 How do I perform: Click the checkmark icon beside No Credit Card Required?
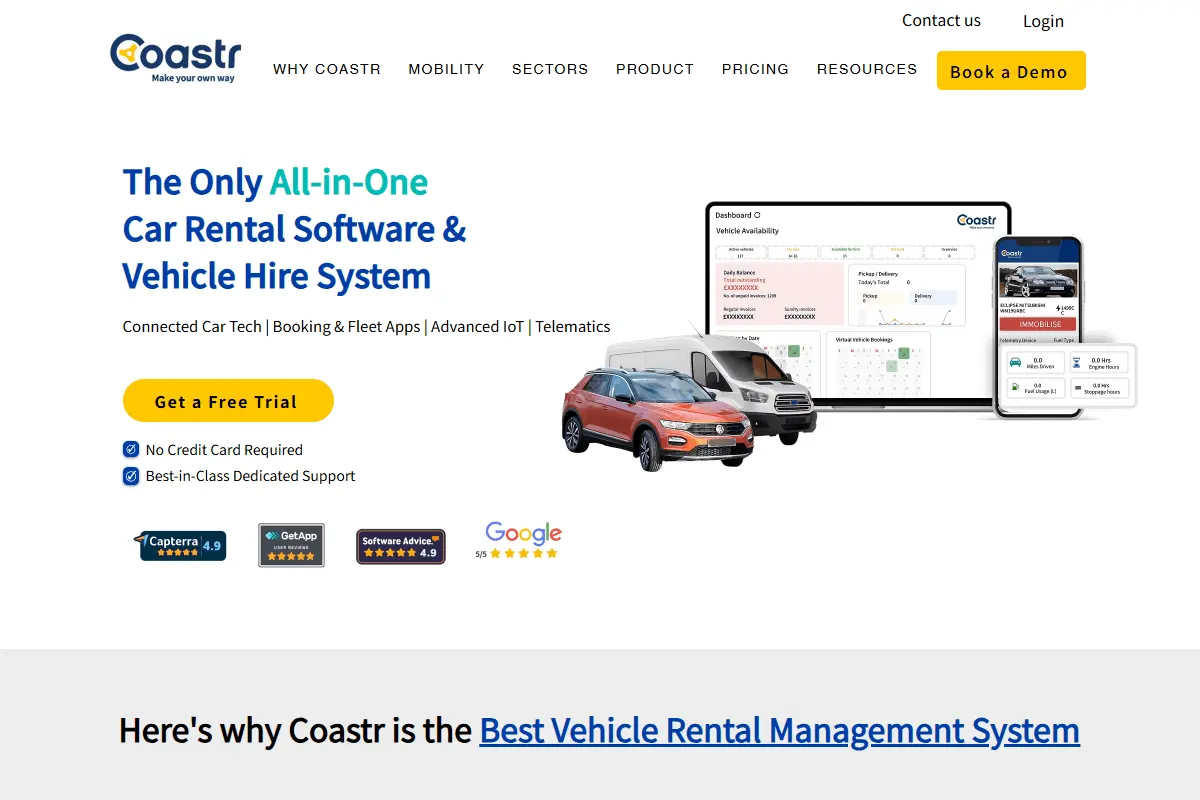click(130, 450)
